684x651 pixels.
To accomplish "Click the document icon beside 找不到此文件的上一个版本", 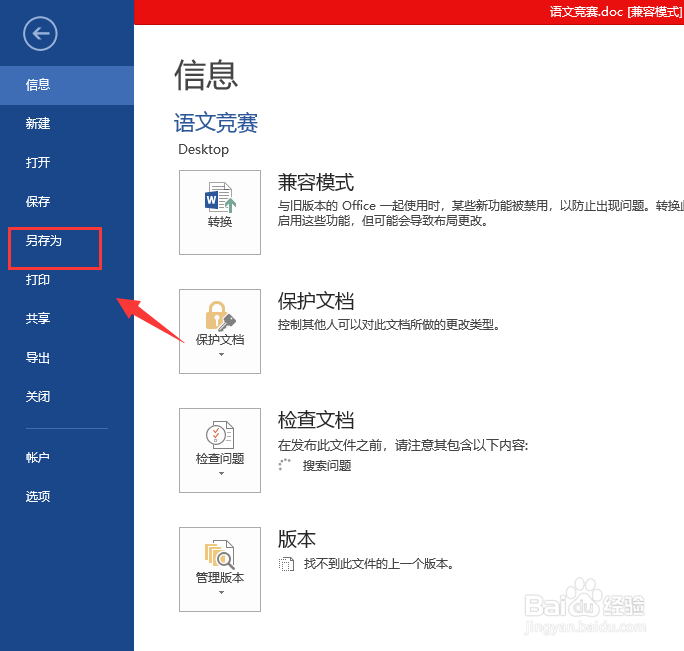I will pos(286,564).
